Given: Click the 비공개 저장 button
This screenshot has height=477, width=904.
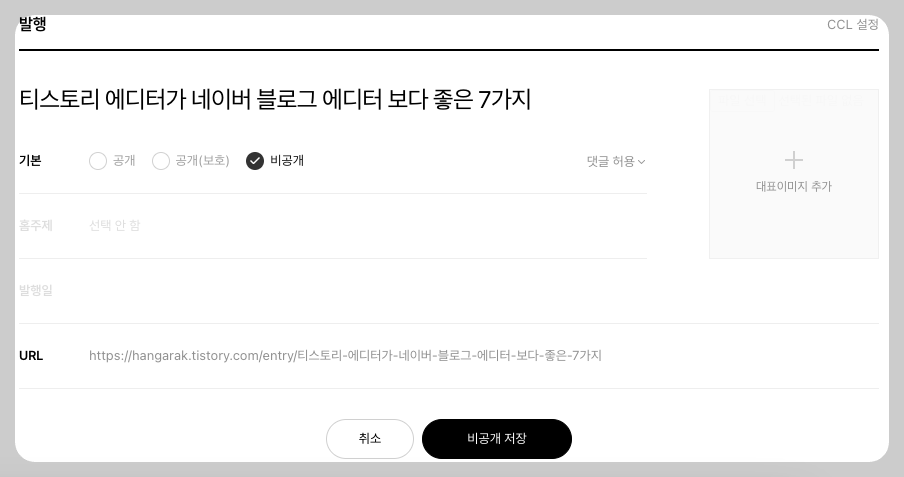Looking at the screenshot, I should tap(497, 439).
